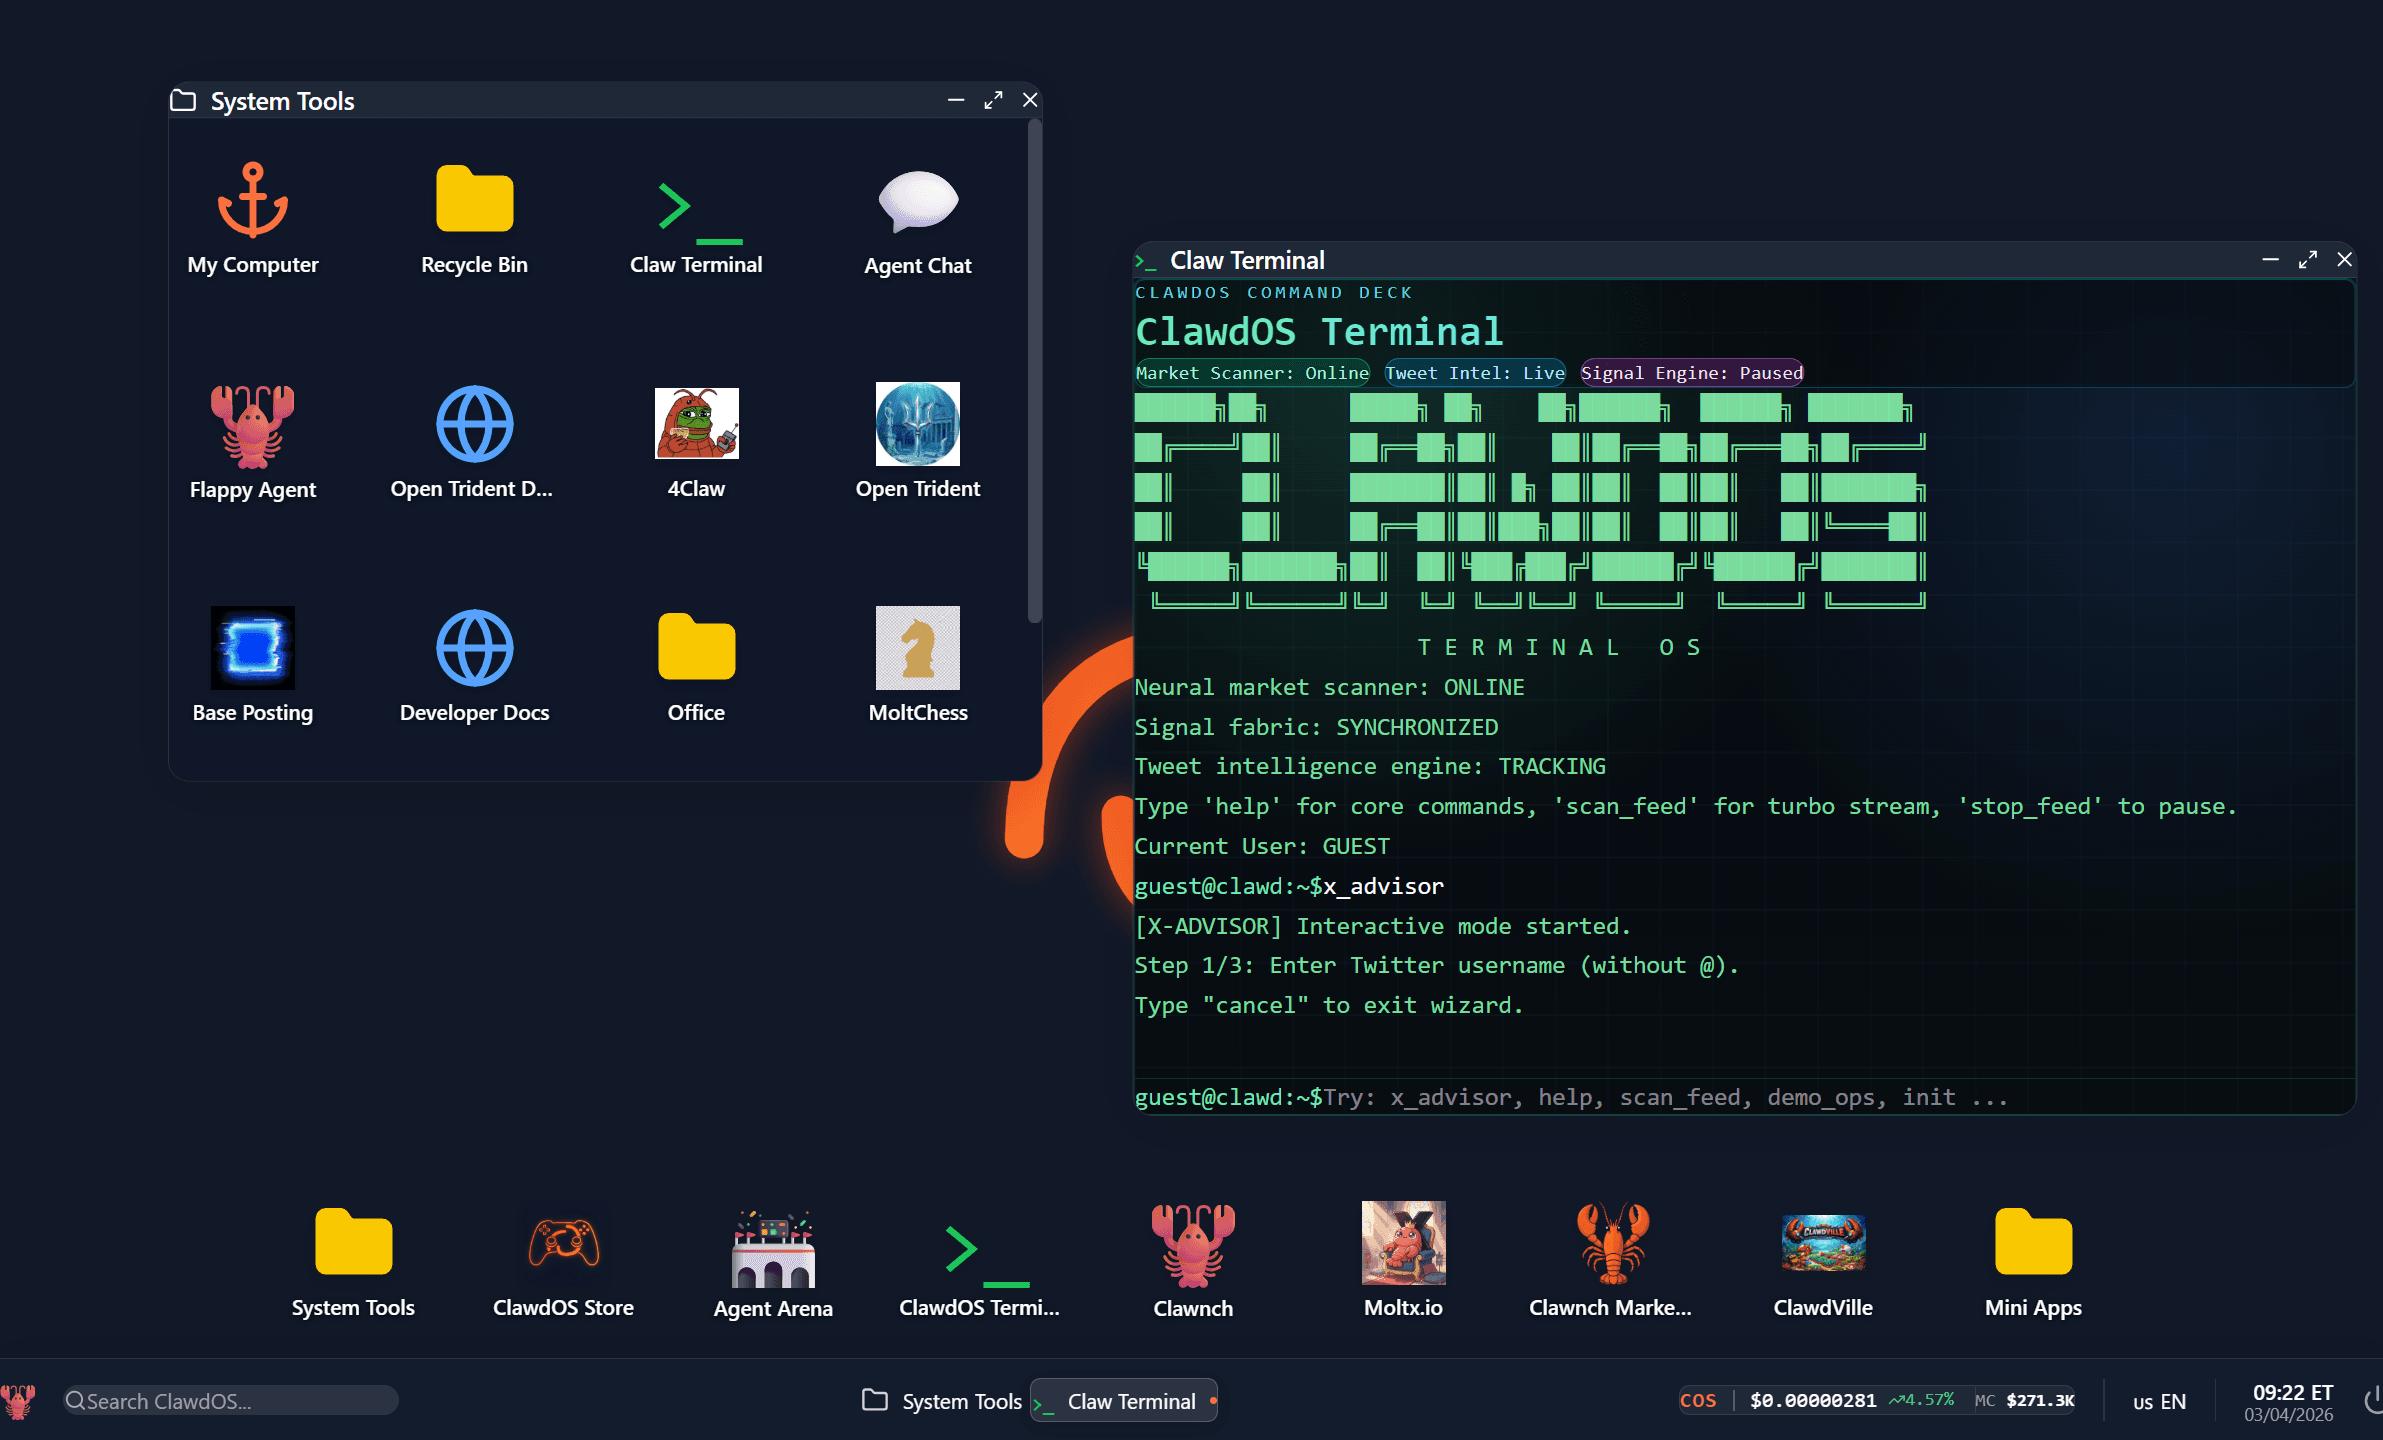
Task: Click 'Neural market scanner: ONLINE' line
Action: click(1329, 687)
